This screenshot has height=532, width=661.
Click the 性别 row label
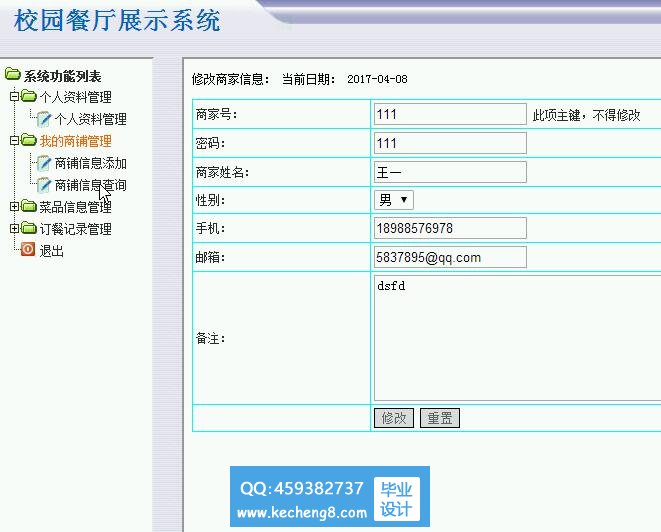tap(210, 200)
